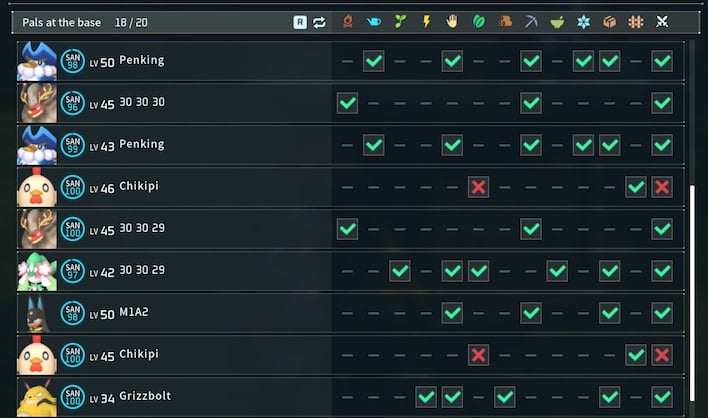The width and height of the screenshot is (708, 418).
Task: Select the Medicine Production bowl icon
Action: pyautogui.click(x=557, y=21)
